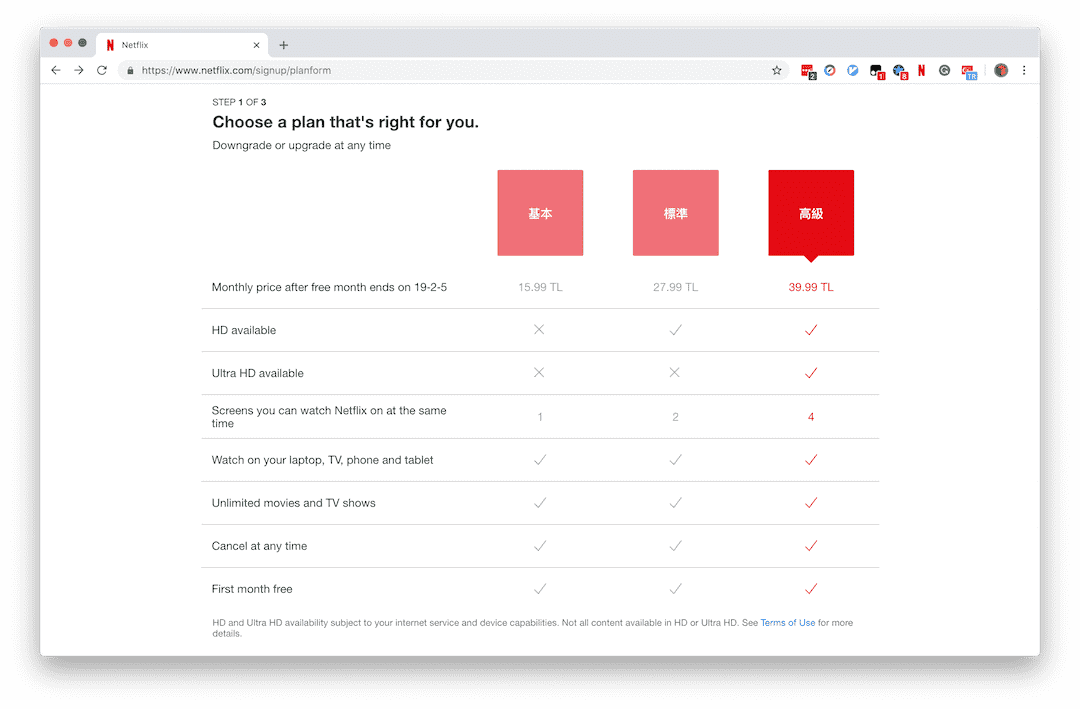Open the extension with the TR badge
The width and height of the screenshot is (1080, 709).
pyautogui.click(x=968, y=71)
